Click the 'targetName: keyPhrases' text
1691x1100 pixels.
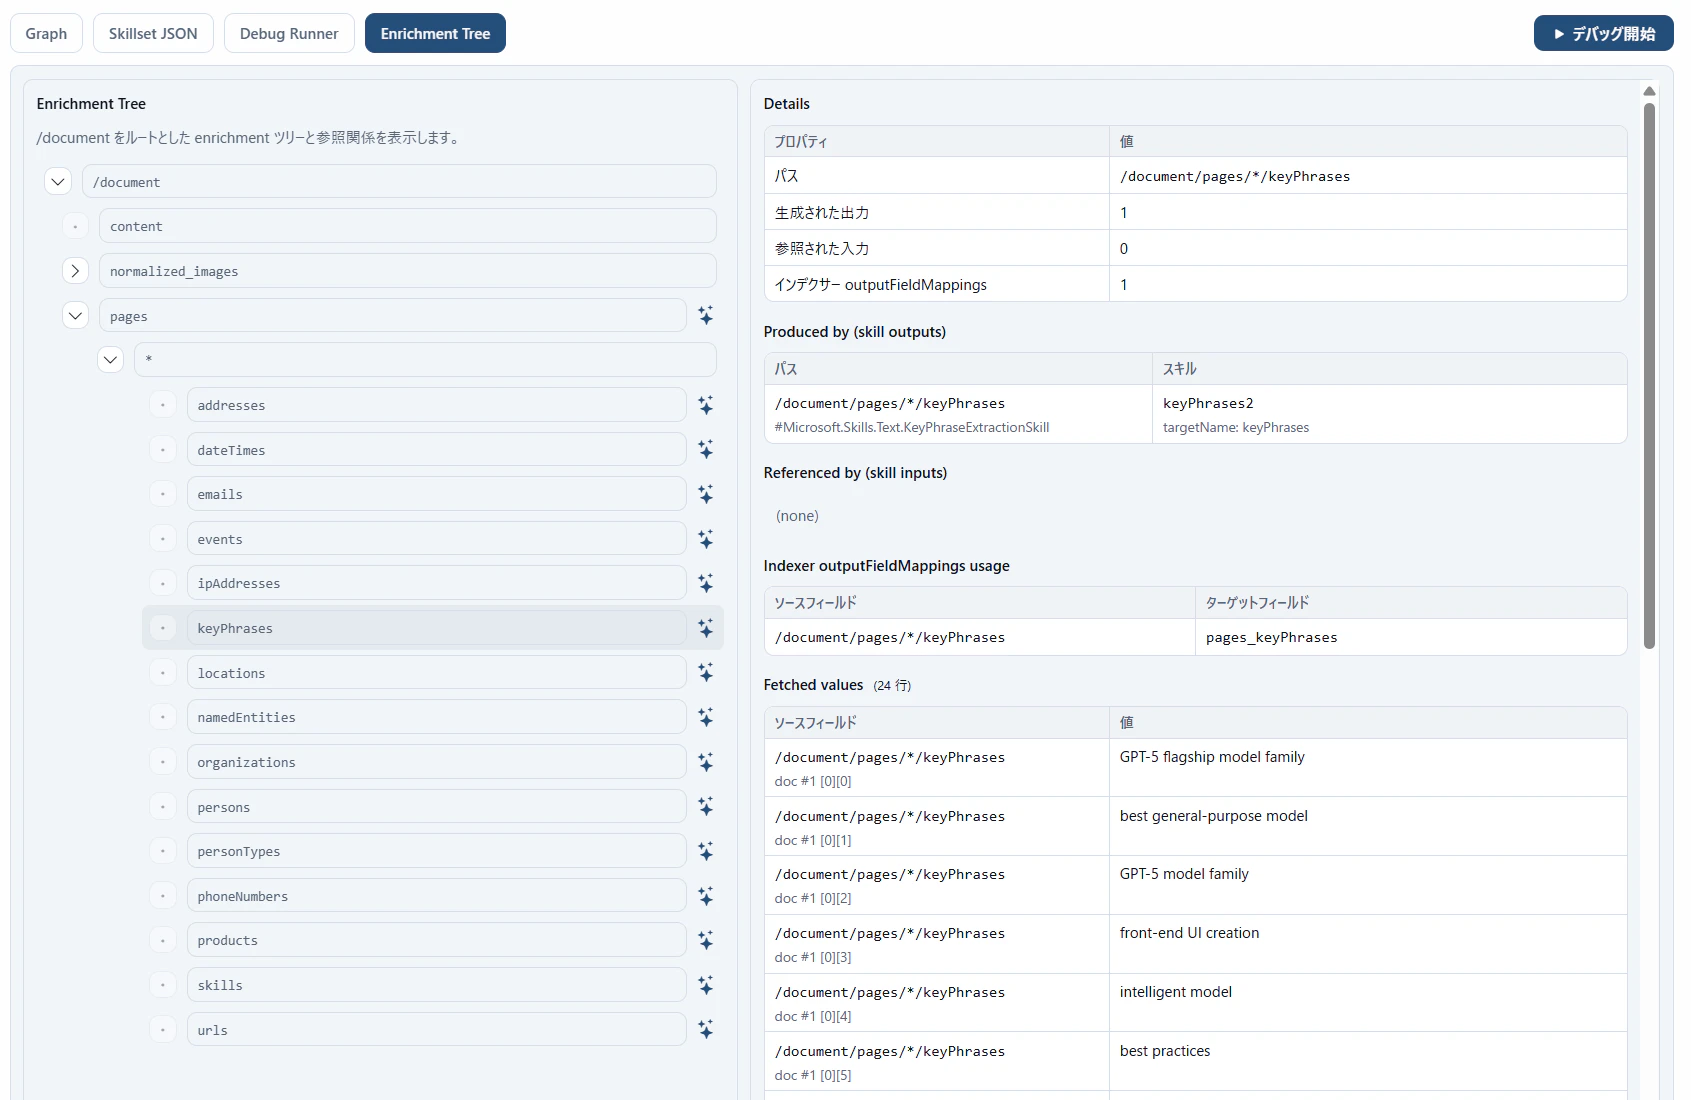point(1236,427)
